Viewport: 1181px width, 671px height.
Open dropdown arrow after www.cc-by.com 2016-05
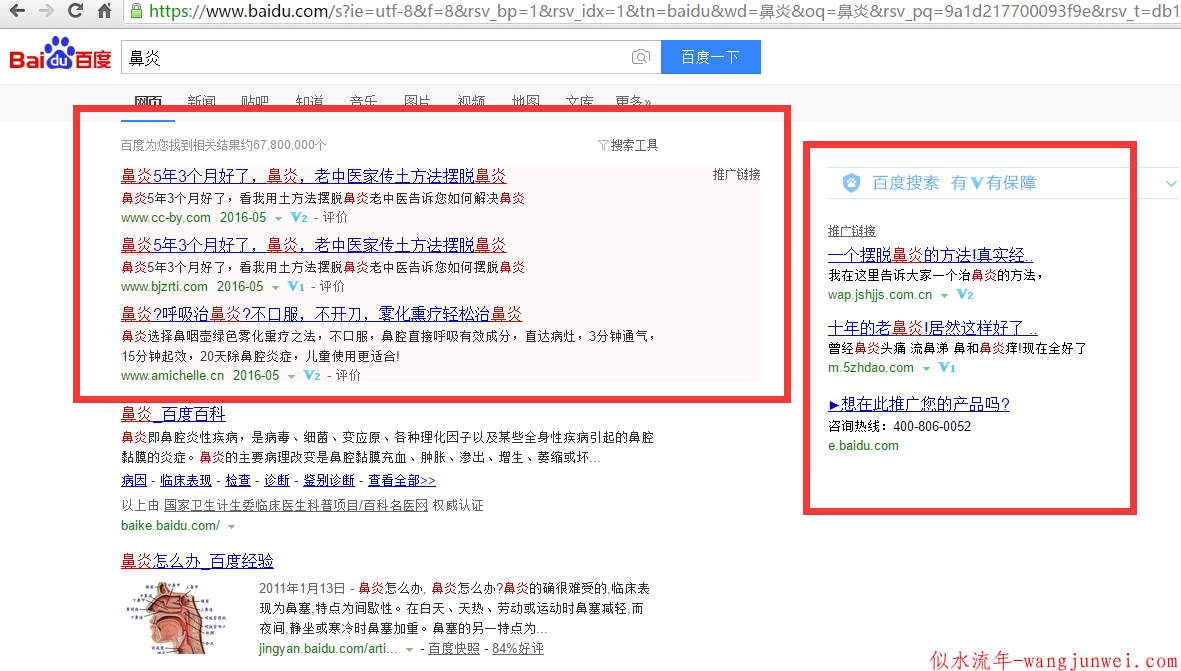(x=278, y=218)
